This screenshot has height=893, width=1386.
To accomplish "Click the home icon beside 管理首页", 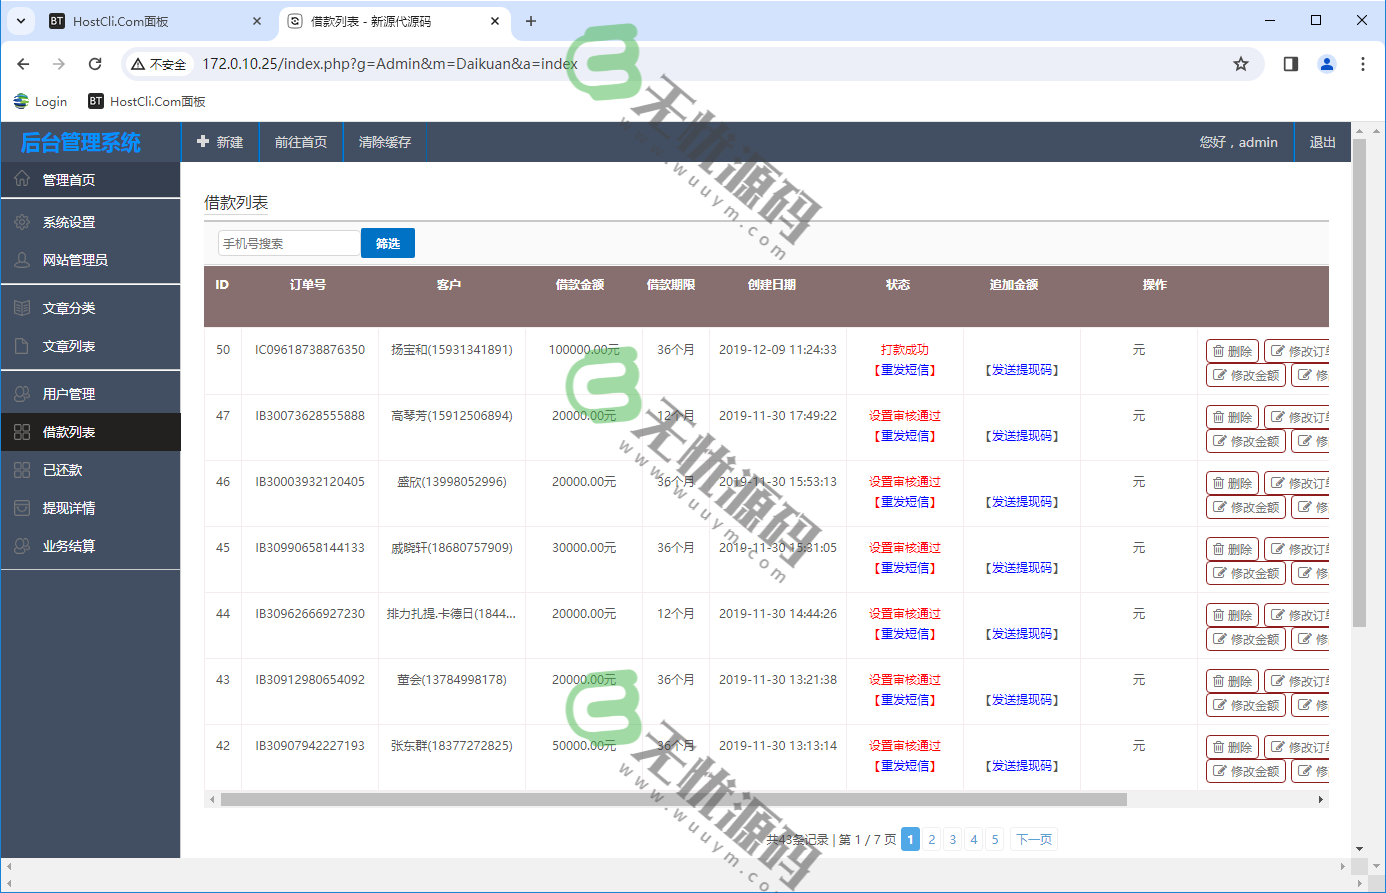I will pos(22,179).
